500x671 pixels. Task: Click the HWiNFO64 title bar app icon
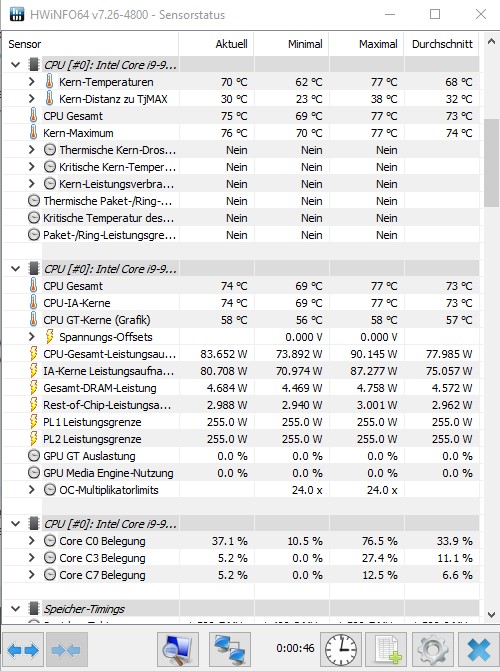[17, 14]
